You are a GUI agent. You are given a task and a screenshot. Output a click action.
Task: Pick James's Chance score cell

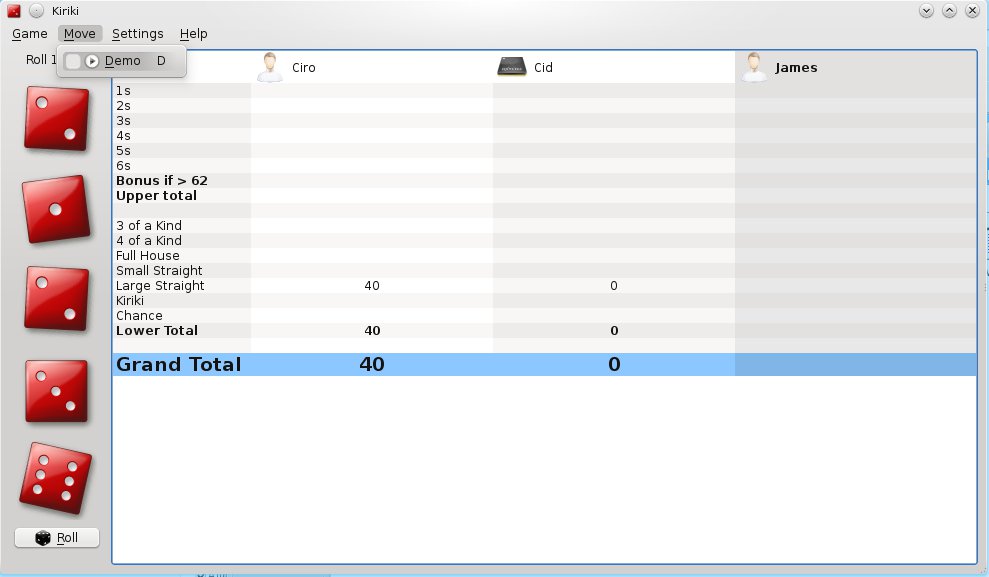point(855,316)
